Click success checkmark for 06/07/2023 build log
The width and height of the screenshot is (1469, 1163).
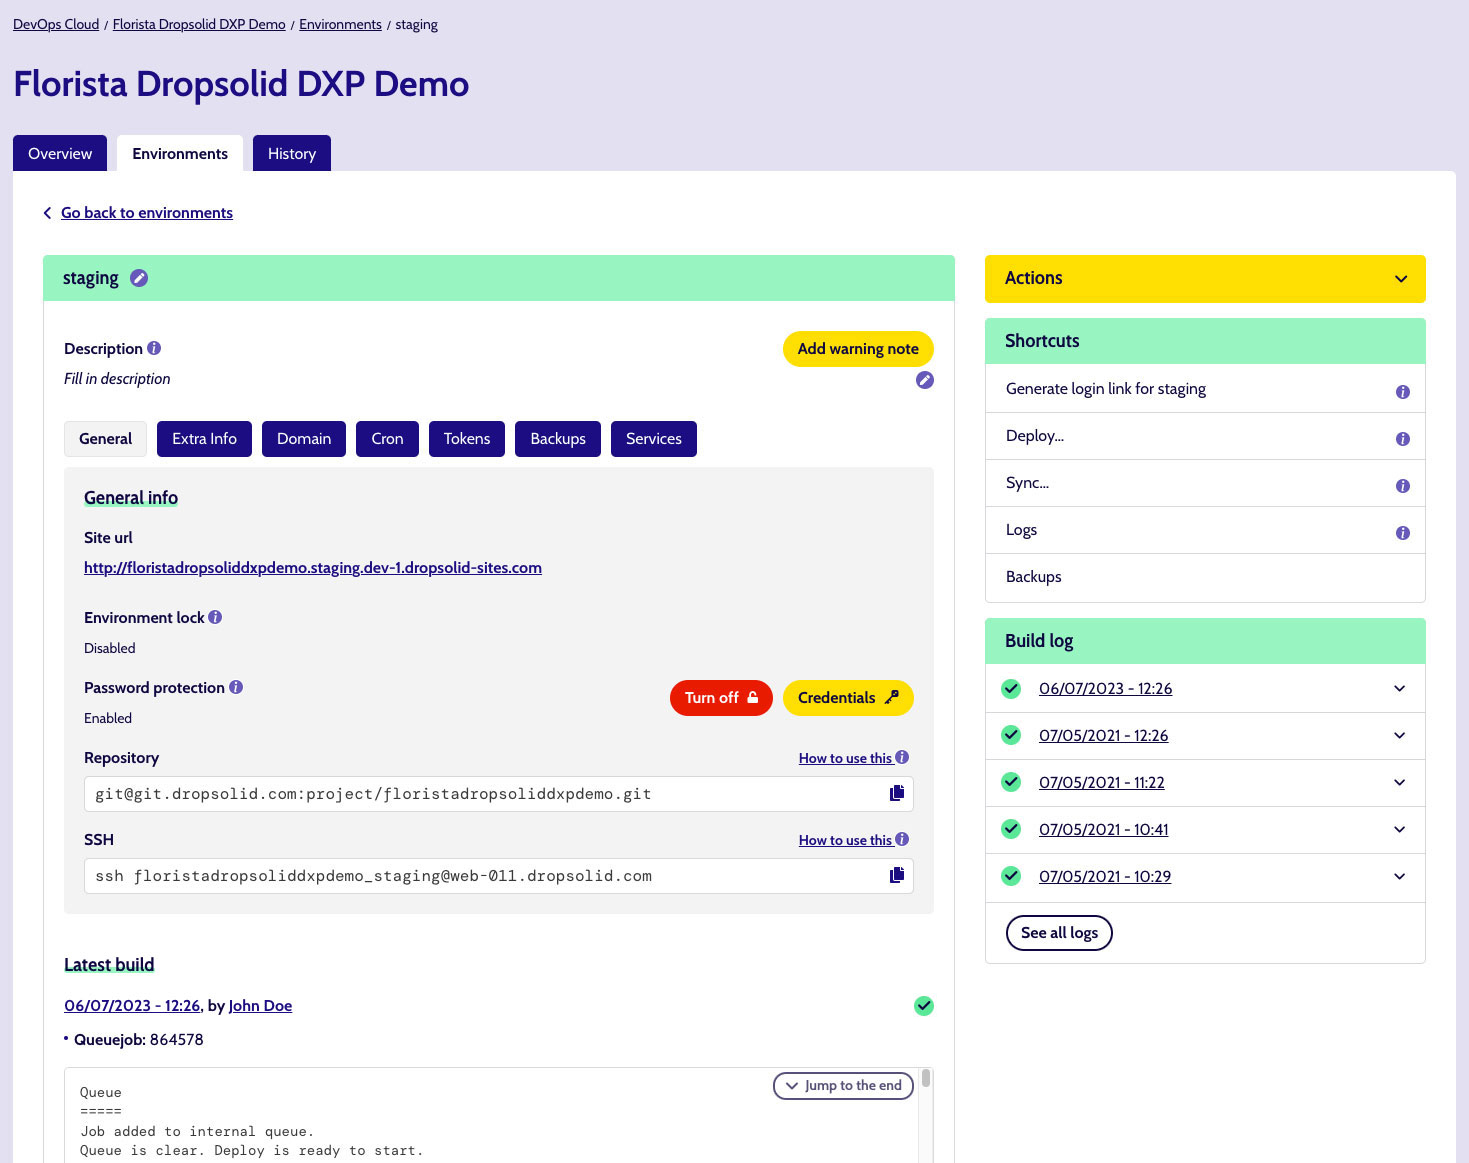(x=1011, y=688)
